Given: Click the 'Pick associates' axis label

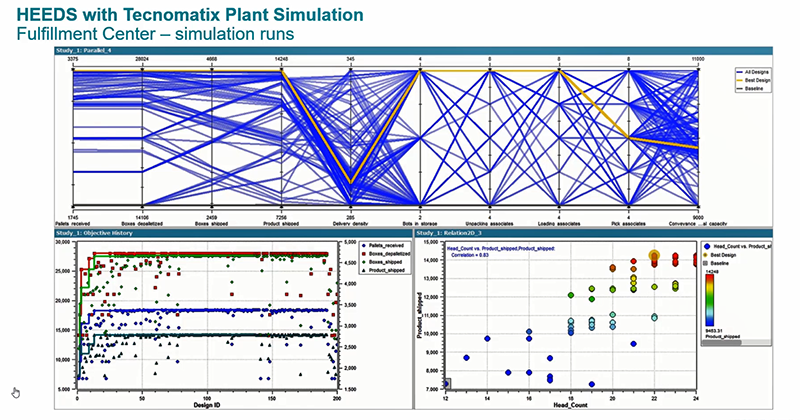Looking at the screenshot, I should 628,224.
